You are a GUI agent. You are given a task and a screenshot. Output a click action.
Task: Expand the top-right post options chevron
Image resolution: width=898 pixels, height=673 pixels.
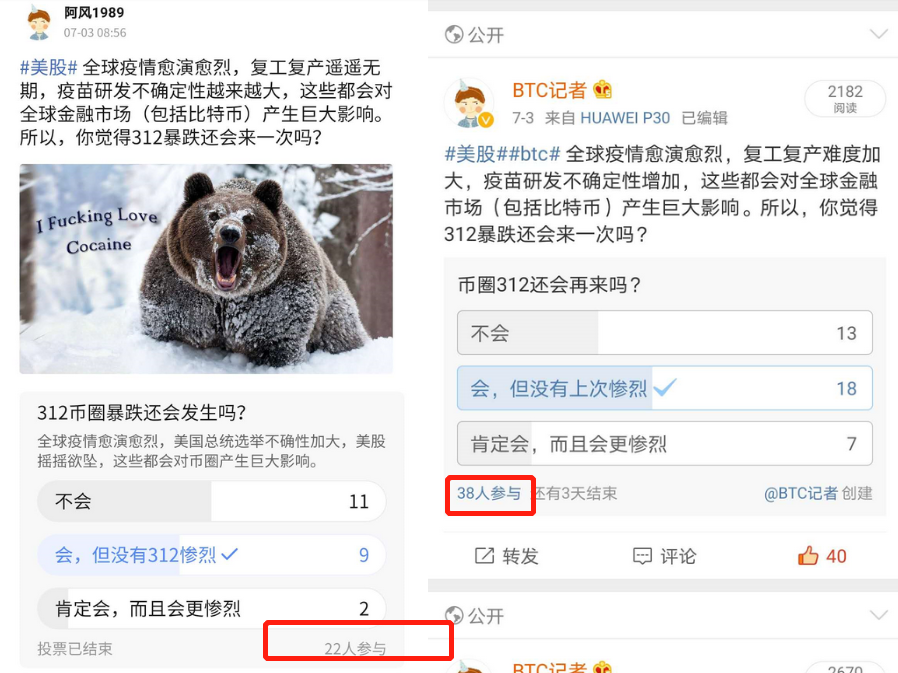click(x=878, y=34)
